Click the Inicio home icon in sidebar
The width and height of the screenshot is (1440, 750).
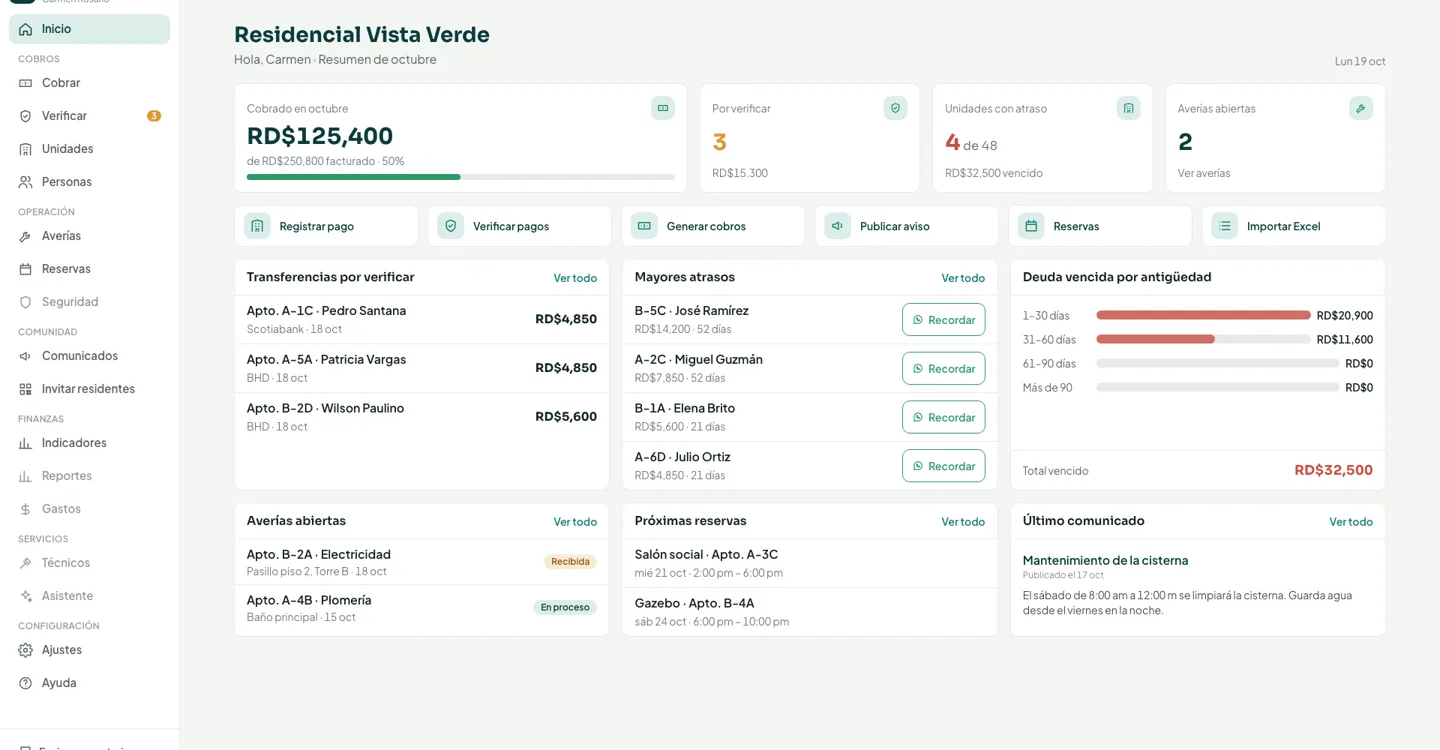pos(26,29)
